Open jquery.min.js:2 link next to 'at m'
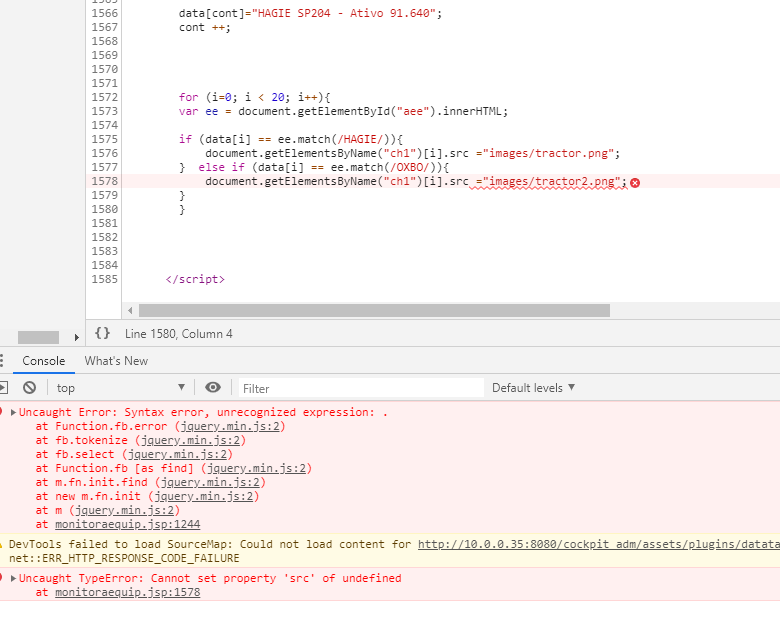This screenshot has width=780, height=629. coord(124,511)
